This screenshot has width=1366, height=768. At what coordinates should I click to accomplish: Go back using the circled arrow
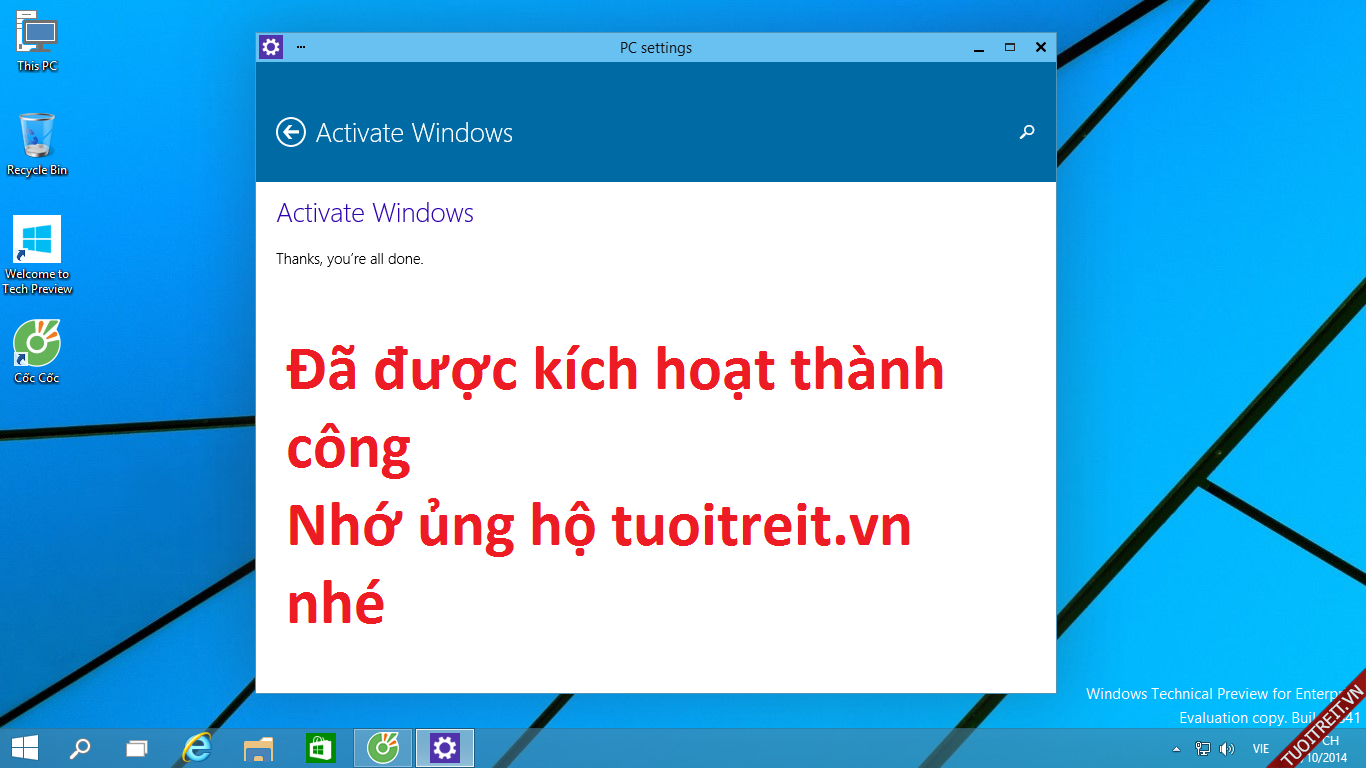[291, 132]
